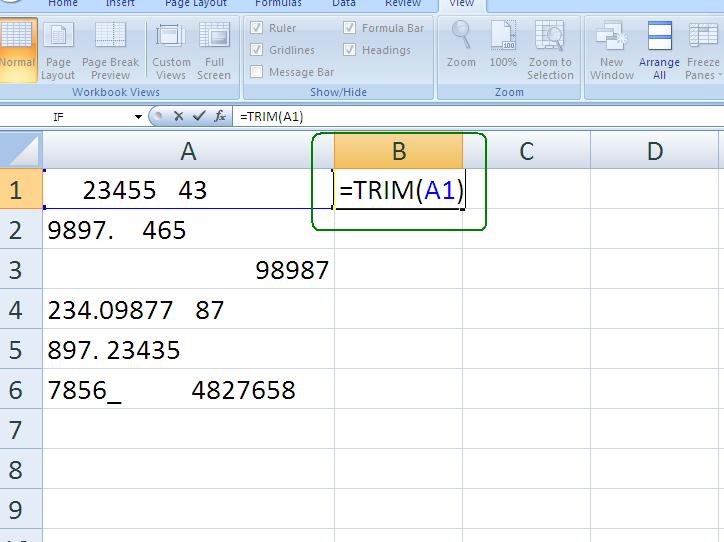Open Page Break Preview
The image size is (724, 542).
pos(110,51)
